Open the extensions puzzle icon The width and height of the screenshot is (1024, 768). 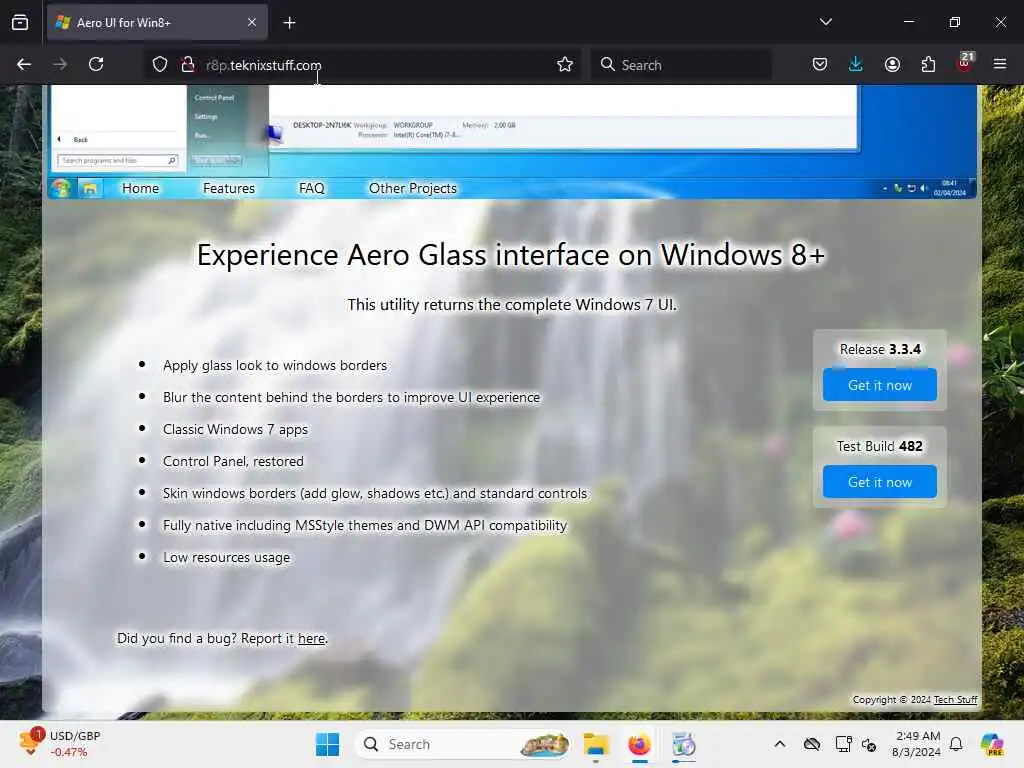928,64
